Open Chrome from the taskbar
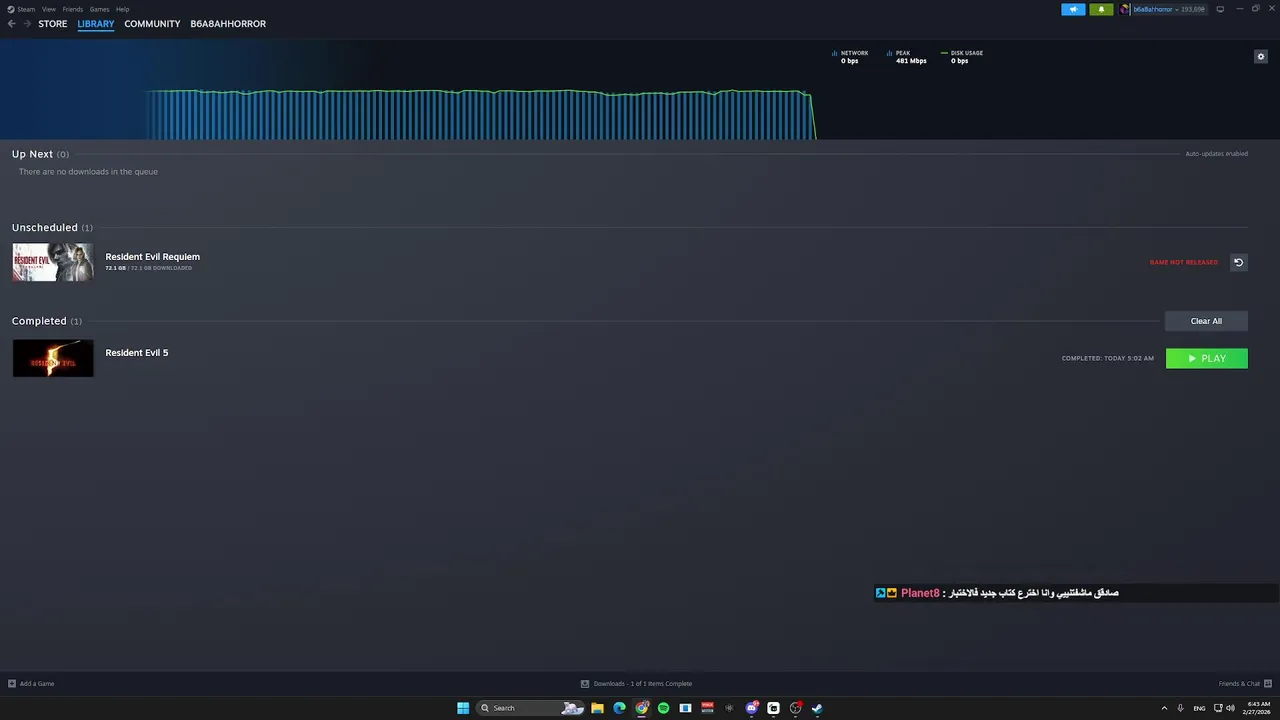 [642, 708]
